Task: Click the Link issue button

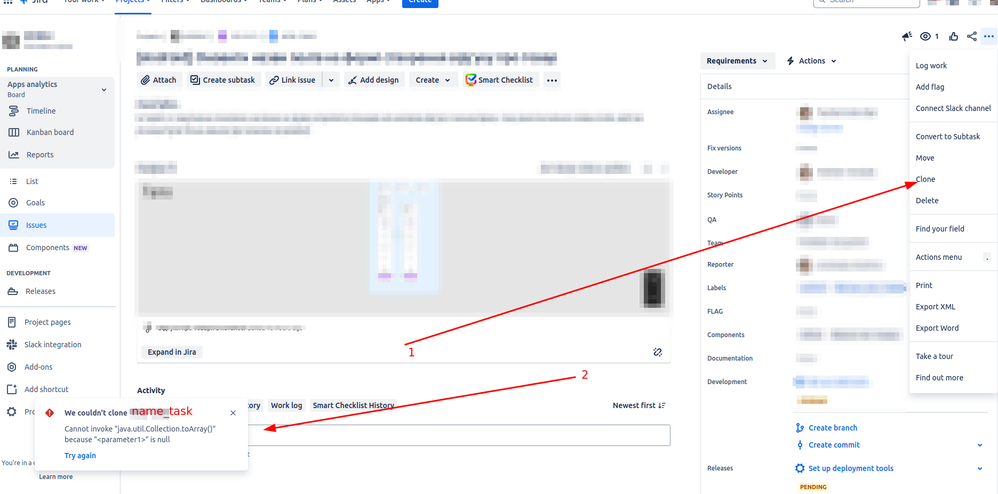Action: 293,80
